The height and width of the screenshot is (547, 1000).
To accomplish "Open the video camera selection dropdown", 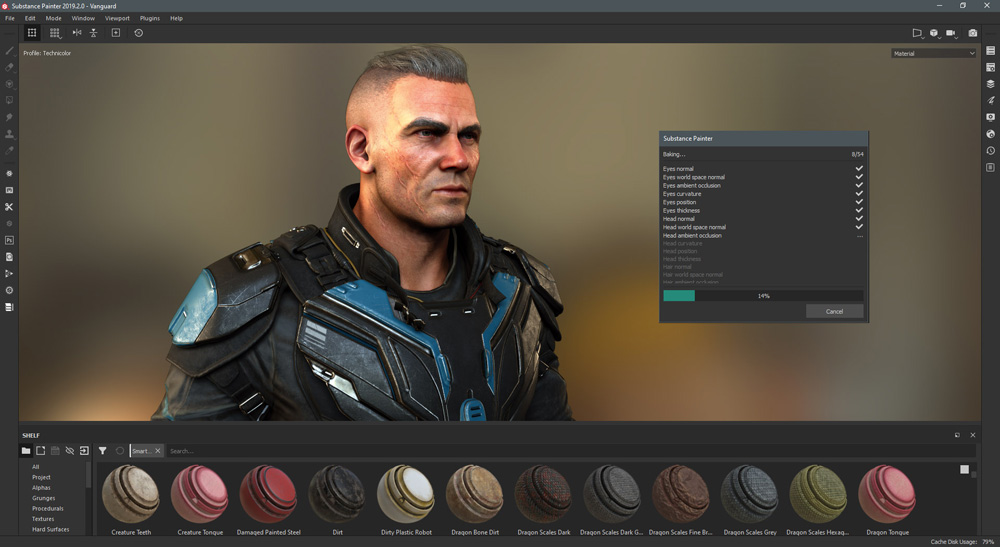I will [952, 33].
